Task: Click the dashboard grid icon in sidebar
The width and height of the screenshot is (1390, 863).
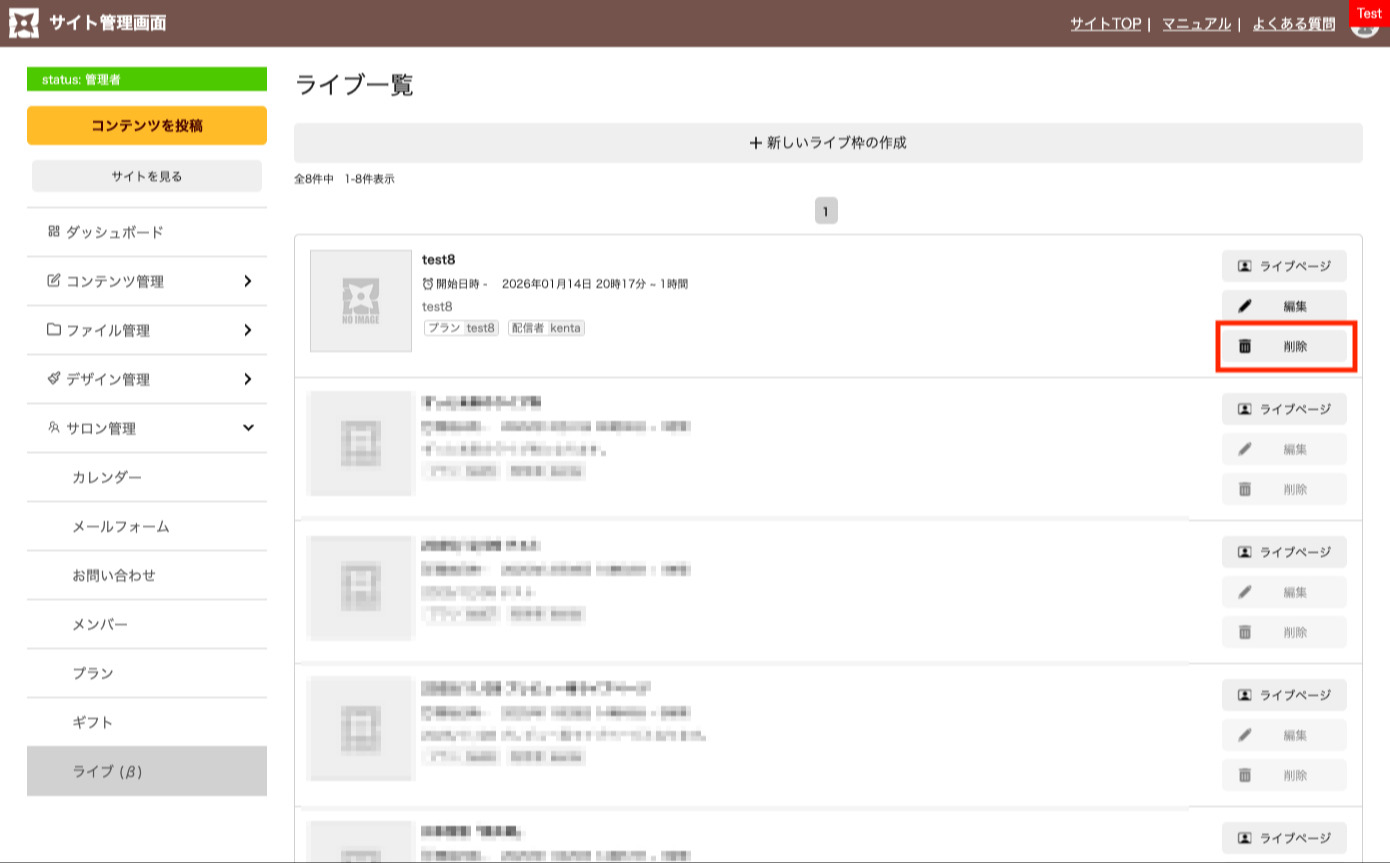Action: [53, 232]
